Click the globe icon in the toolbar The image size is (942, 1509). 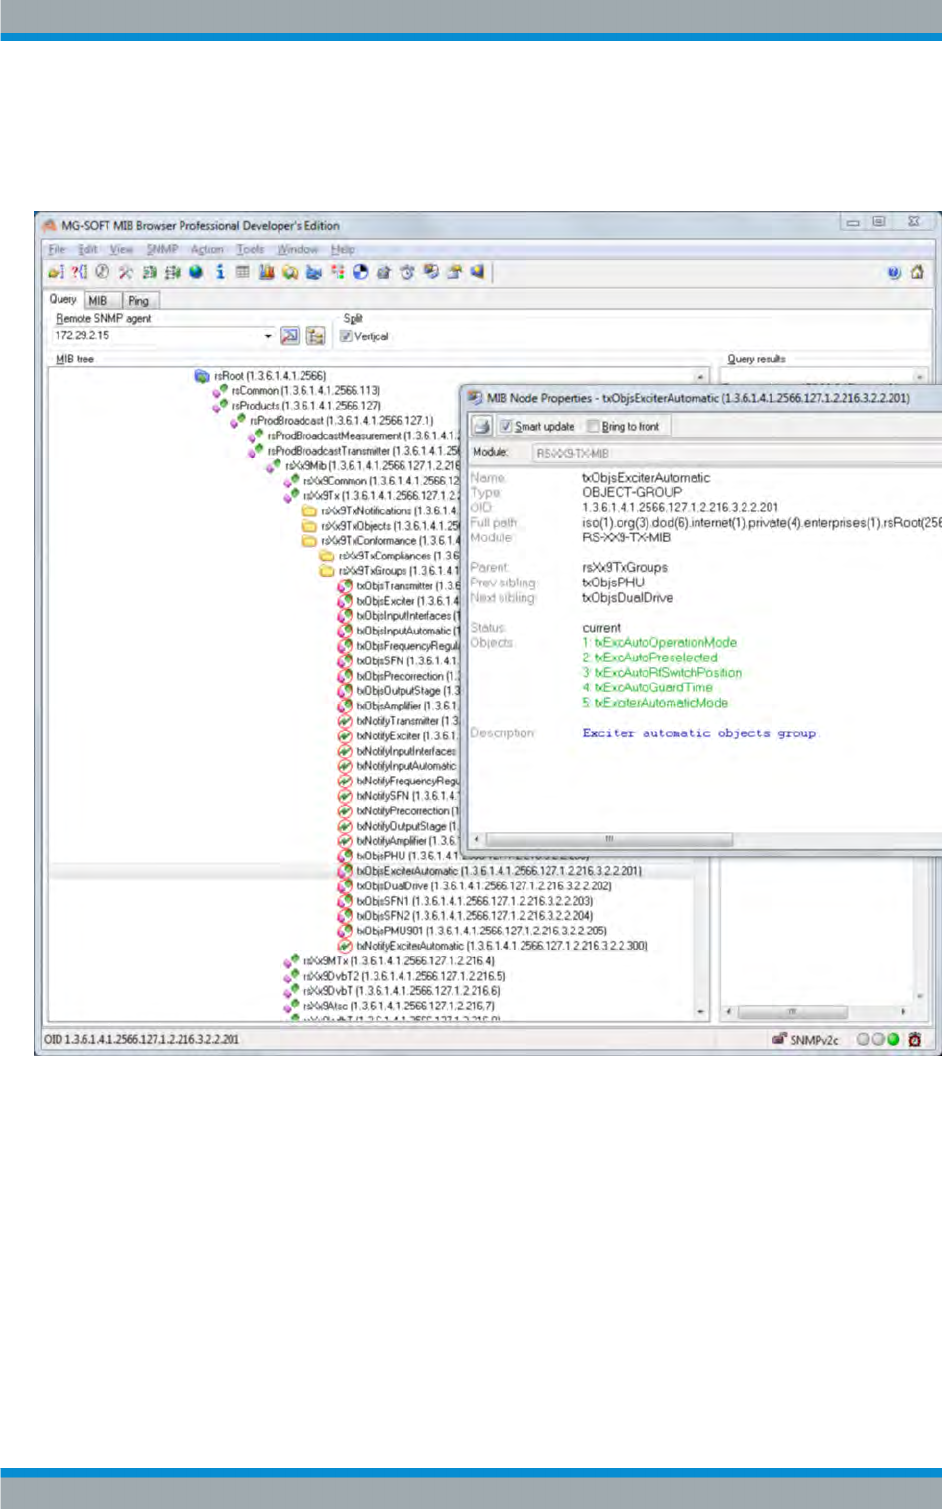pyautogui.click(x=196, y=272)
